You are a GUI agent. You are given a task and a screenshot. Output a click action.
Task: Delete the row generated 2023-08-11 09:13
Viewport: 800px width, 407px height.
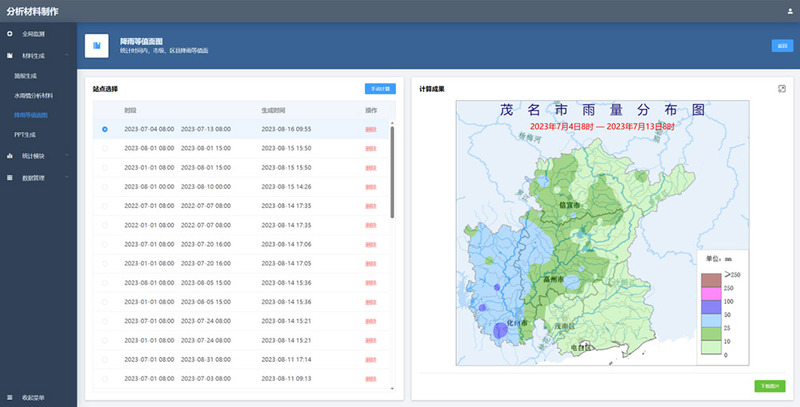click(371, 379)
